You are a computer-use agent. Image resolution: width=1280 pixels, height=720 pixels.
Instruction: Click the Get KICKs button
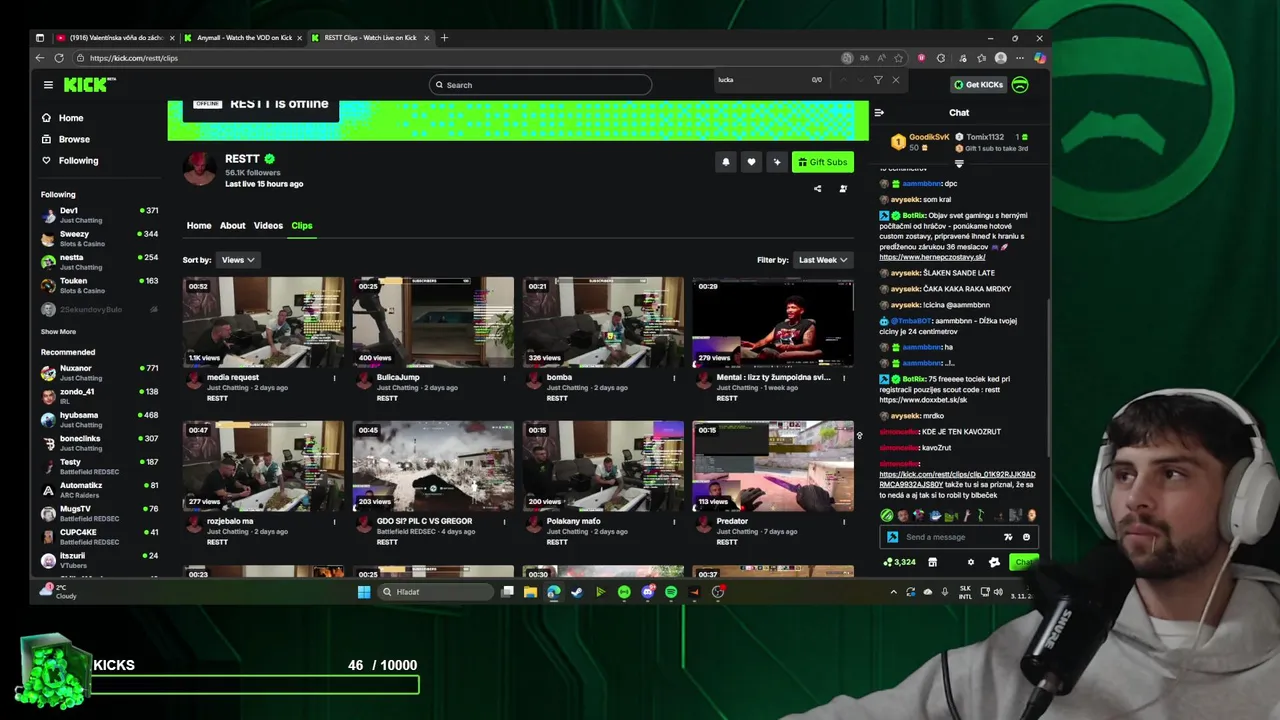(x=978, y=85)
